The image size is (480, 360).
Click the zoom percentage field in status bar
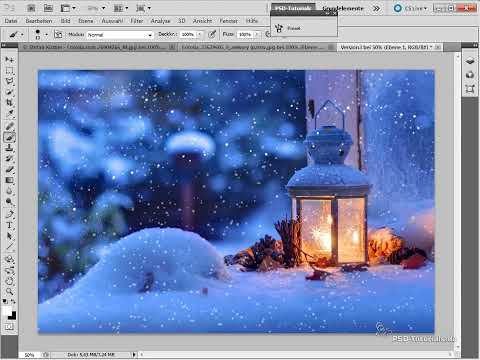pyautogui.click(x=29, y=355)
